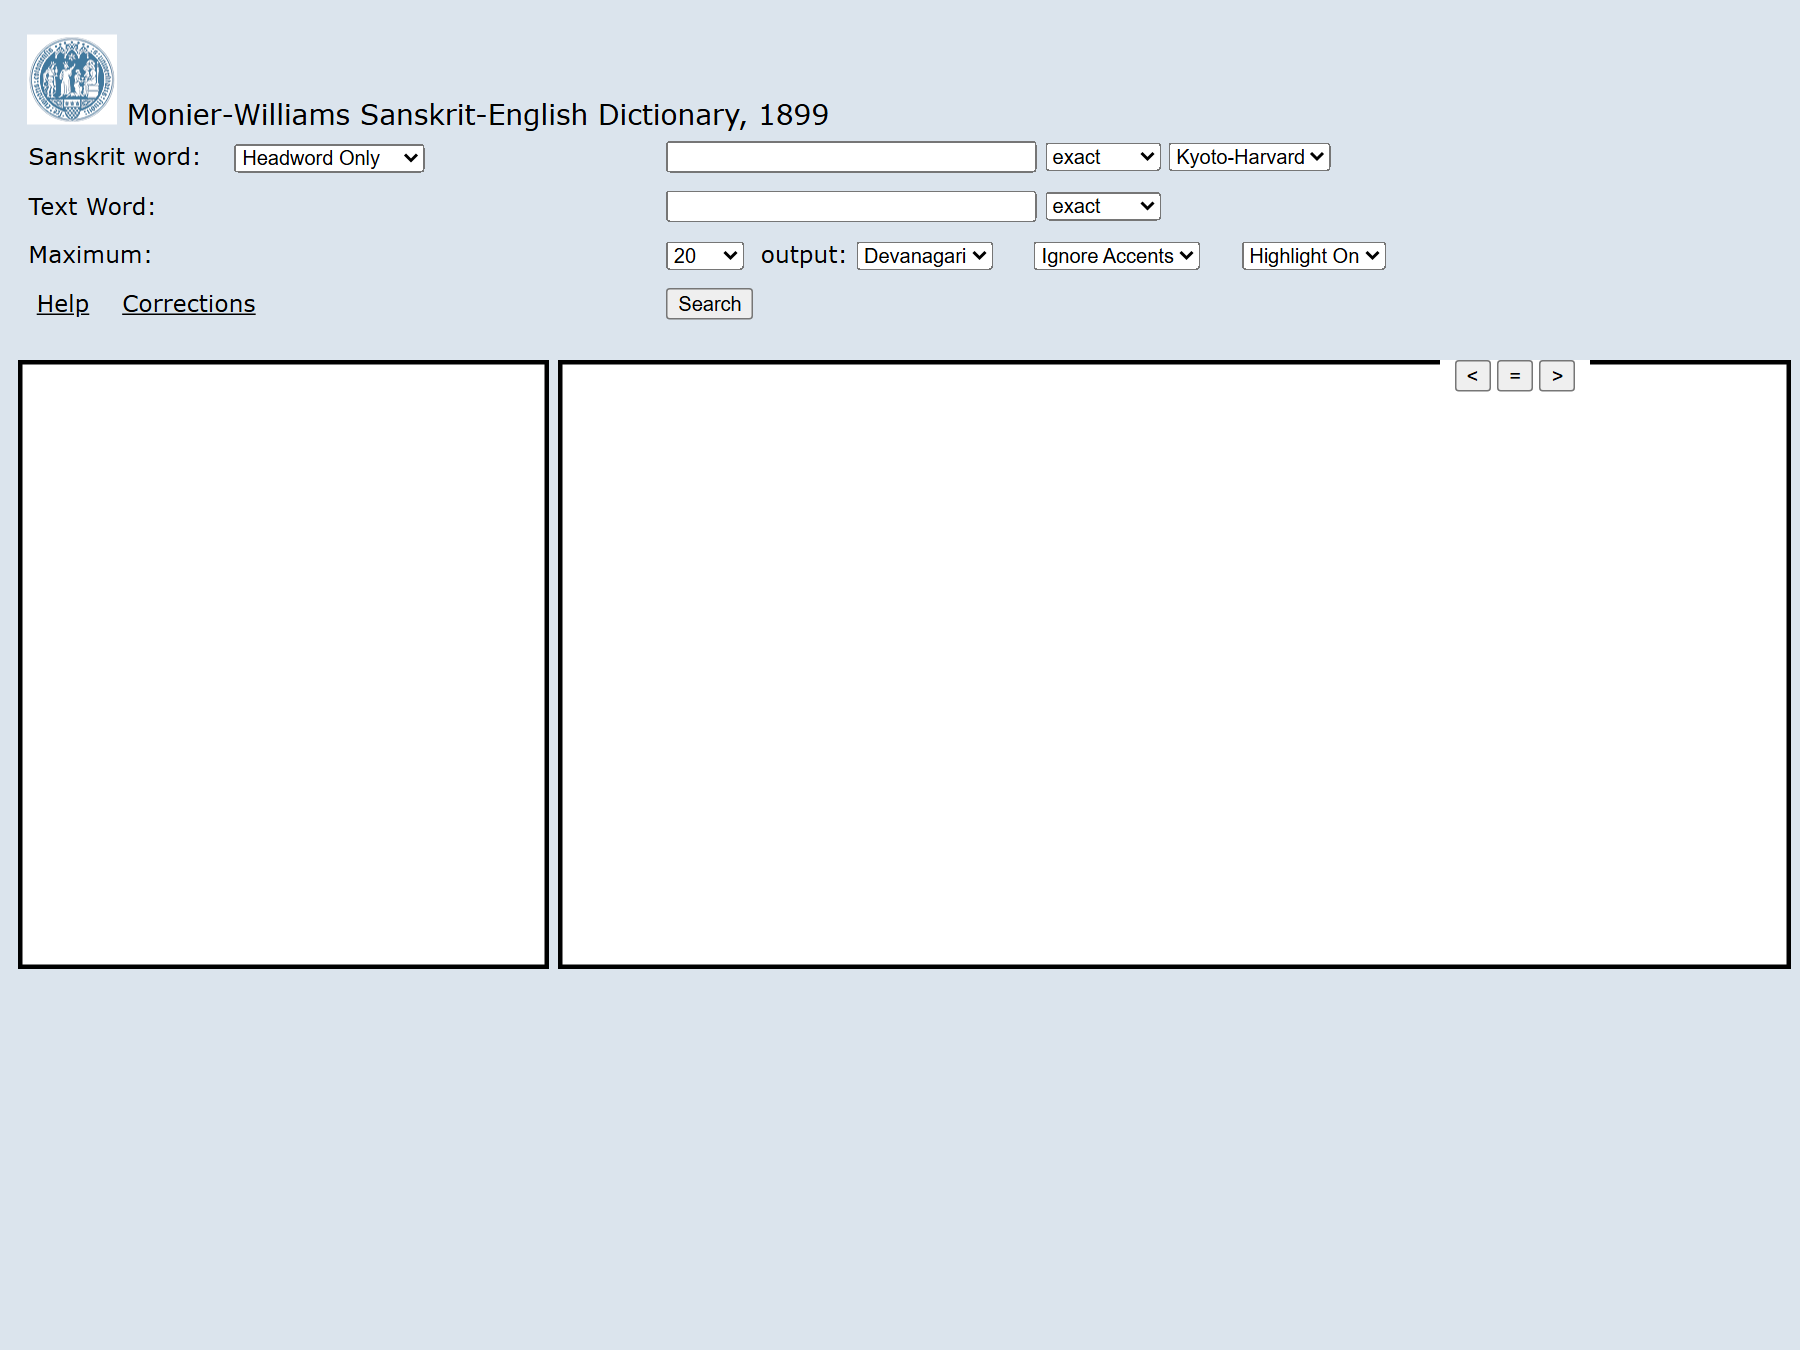This screenshot has height=1350, width=1800.
Task: Click the university seal logo
Action: 72,80
